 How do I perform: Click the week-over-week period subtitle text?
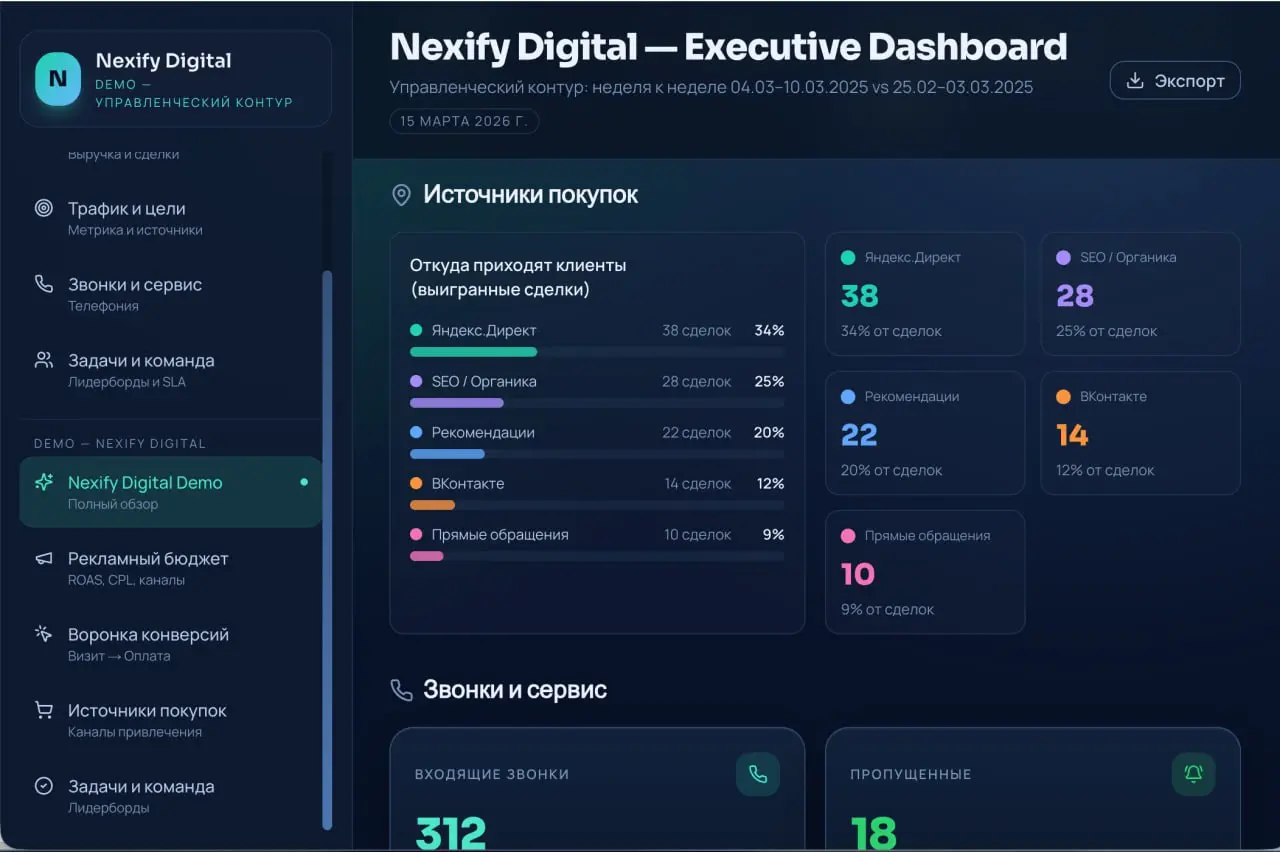tap(711, 87)
